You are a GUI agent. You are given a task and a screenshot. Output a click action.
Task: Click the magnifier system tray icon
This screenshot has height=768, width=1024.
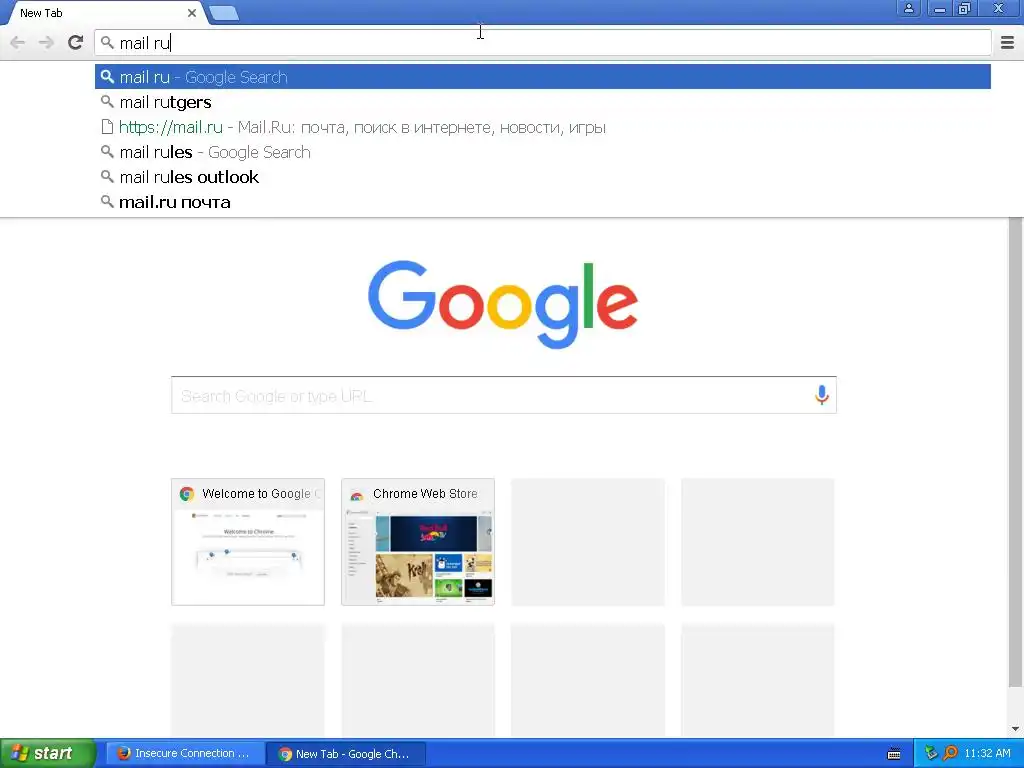pos(950,754)
